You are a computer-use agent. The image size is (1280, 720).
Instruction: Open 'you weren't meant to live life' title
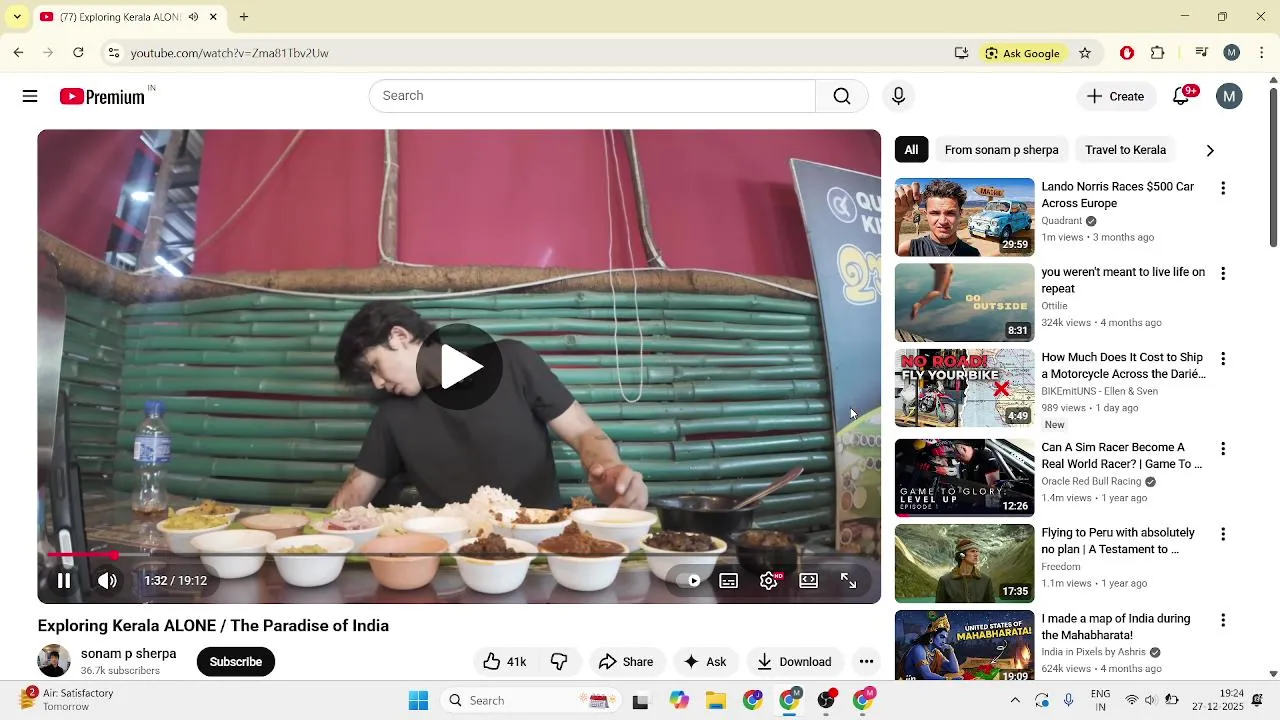tap(1123, 280)
